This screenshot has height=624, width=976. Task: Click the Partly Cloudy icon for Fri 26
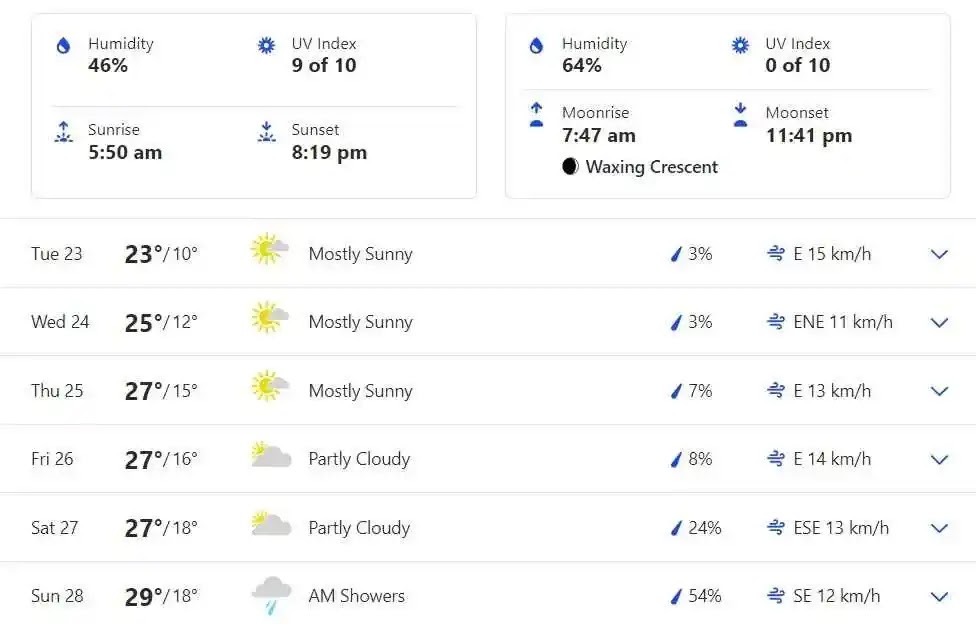(271, 455)
